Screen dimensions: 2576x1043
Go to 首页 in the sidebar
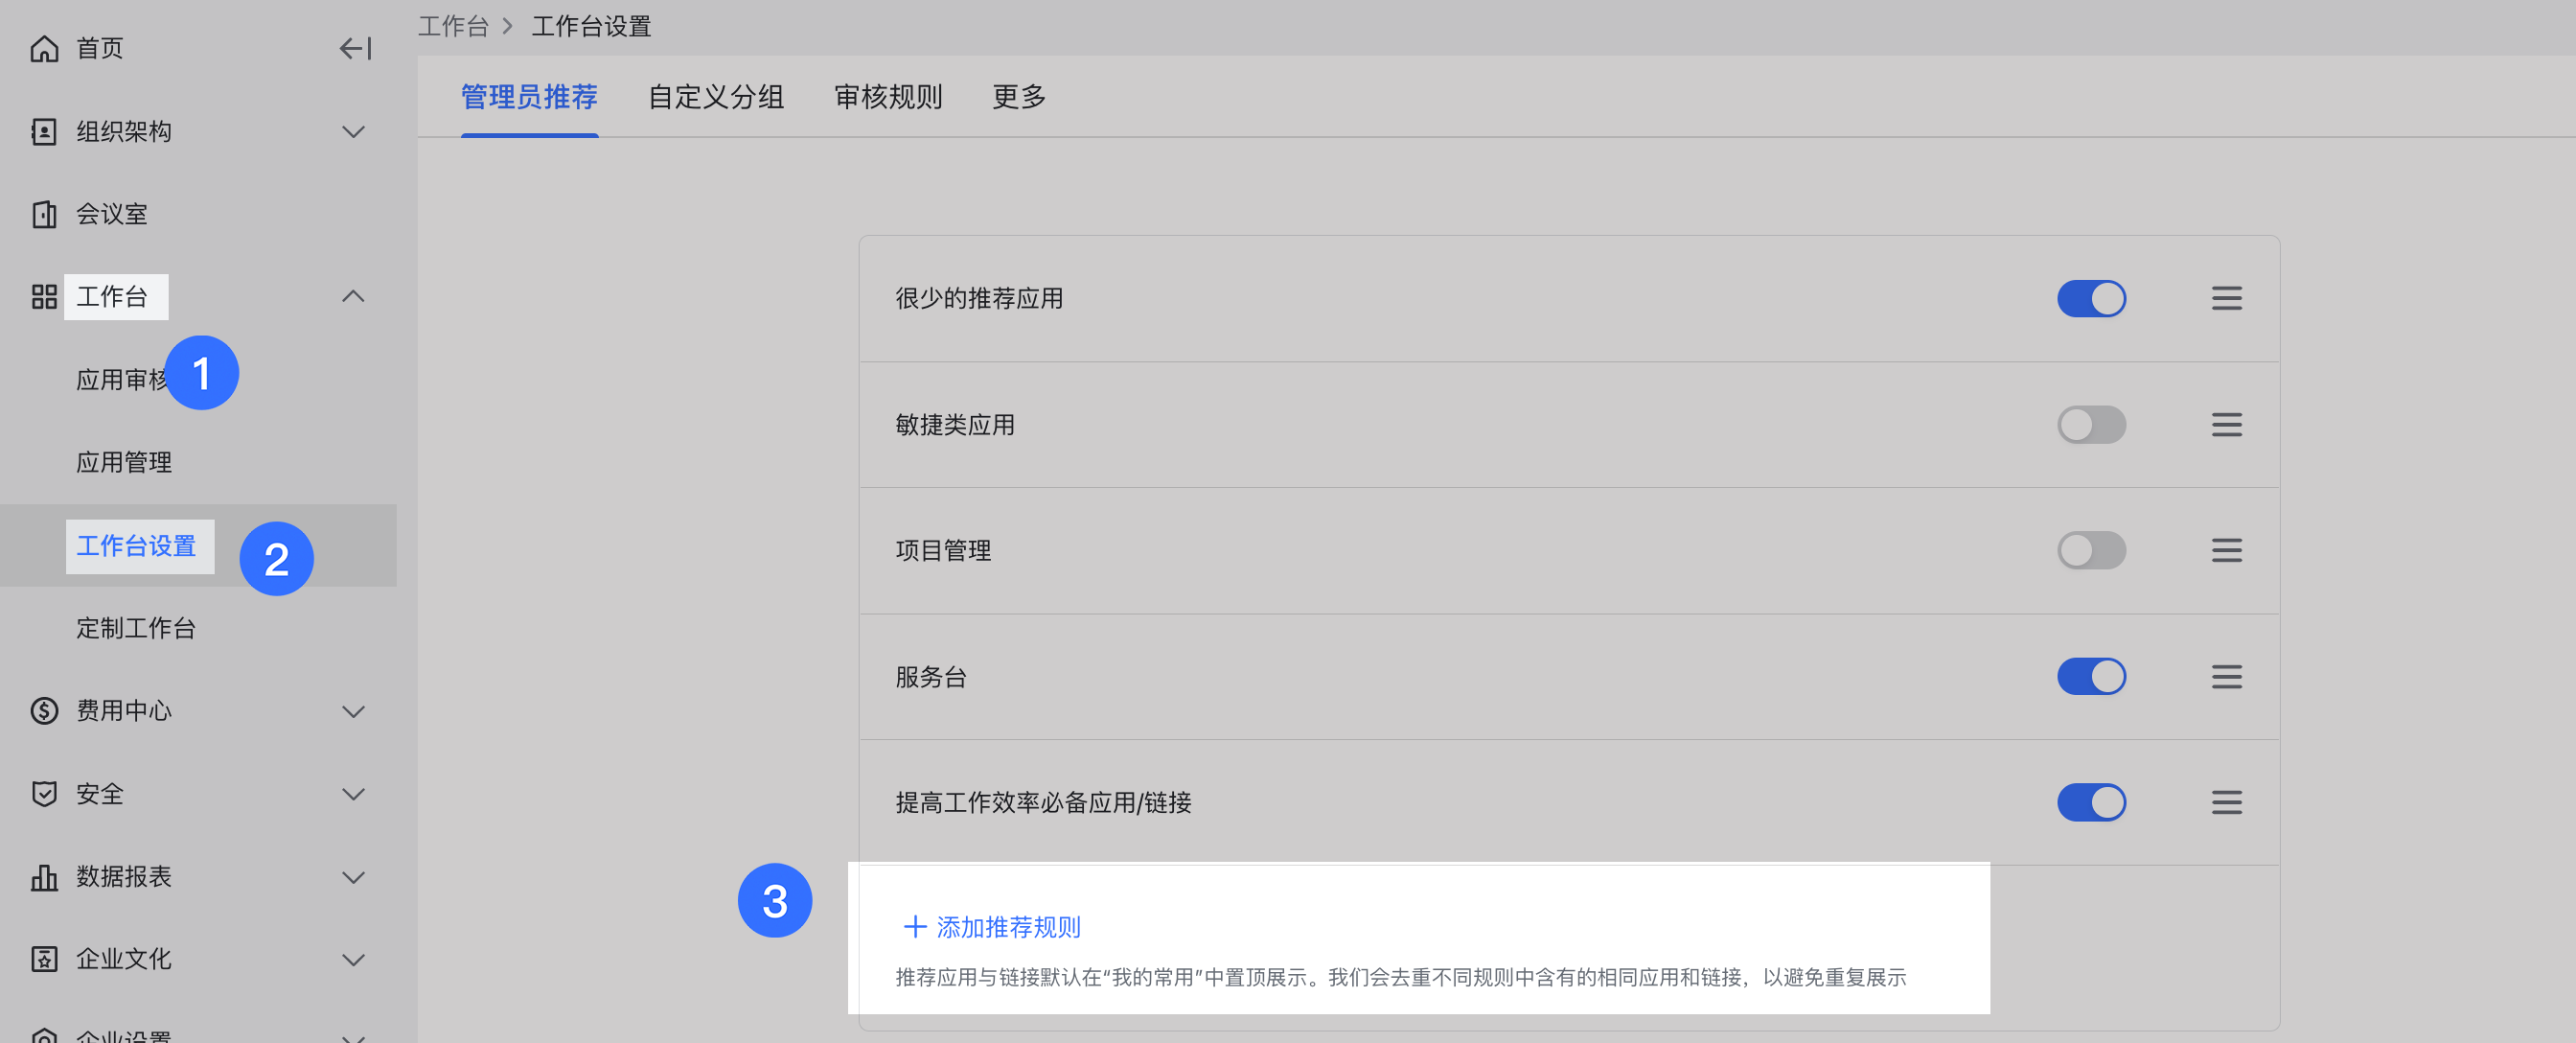[x=100, y=48]
